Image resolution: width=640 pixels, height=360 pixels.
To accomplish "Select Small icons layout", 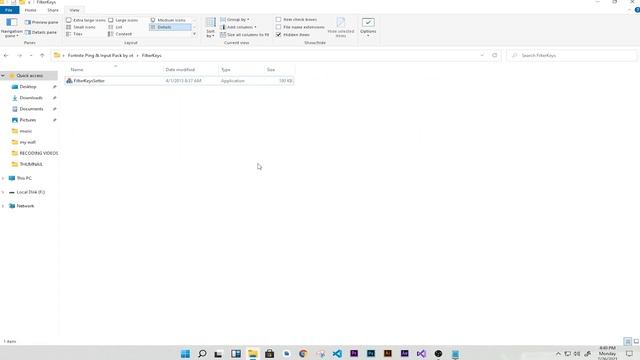I will [81, 27].
